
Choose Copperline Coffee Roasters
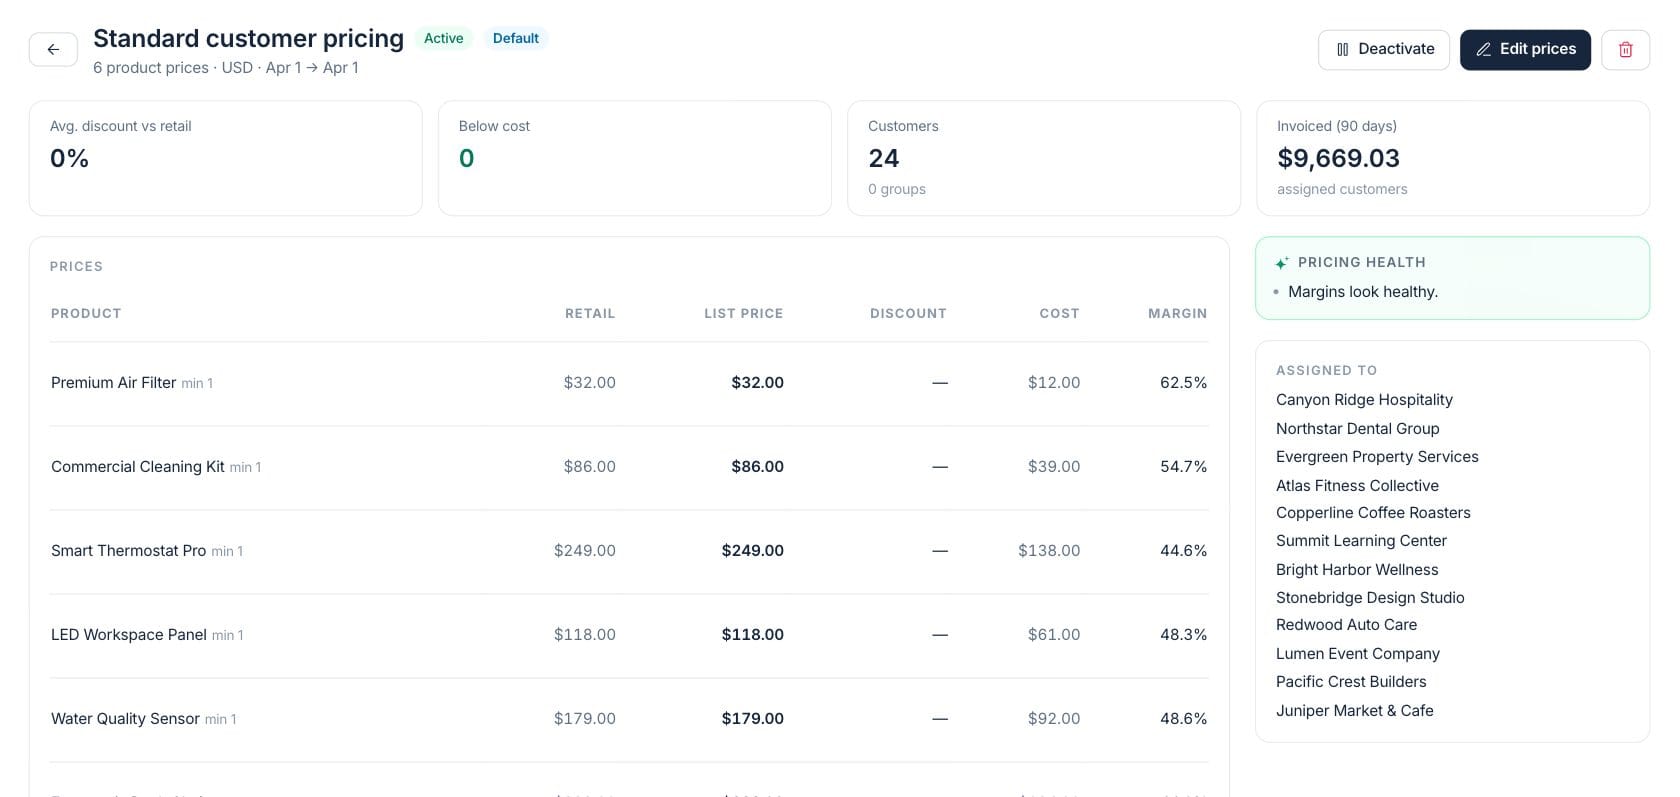pos(1373,513)
